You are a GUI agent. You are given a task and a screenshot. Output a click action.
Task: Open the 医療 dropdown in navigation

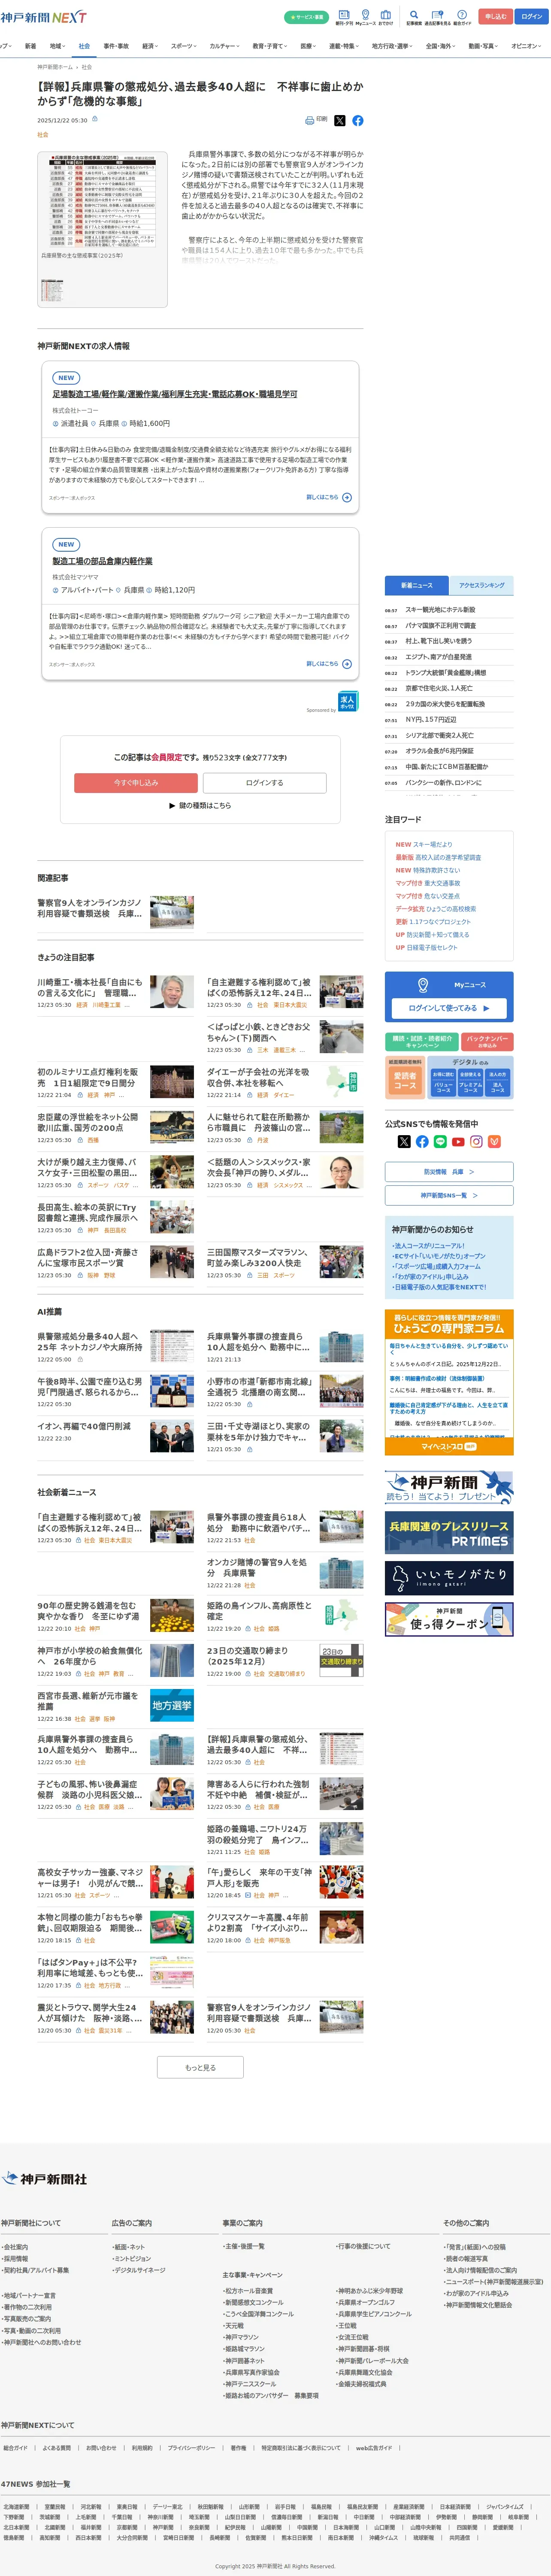pos(309,46)
